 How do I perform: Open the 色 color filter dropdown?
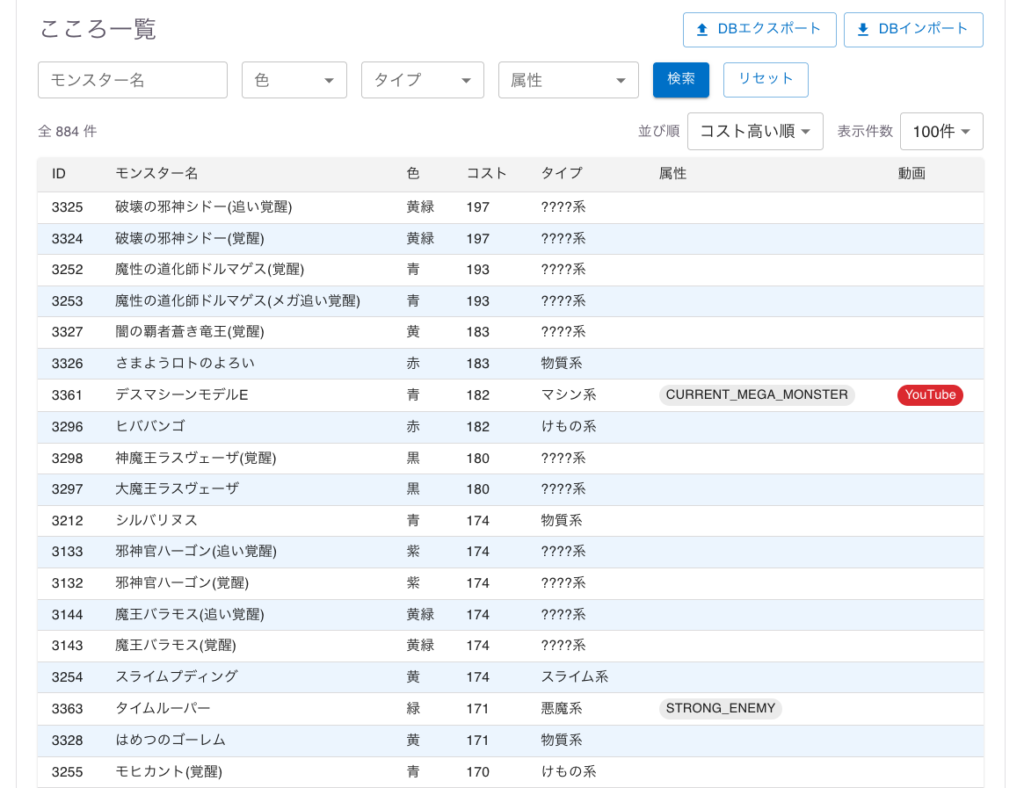pos(294,80)
